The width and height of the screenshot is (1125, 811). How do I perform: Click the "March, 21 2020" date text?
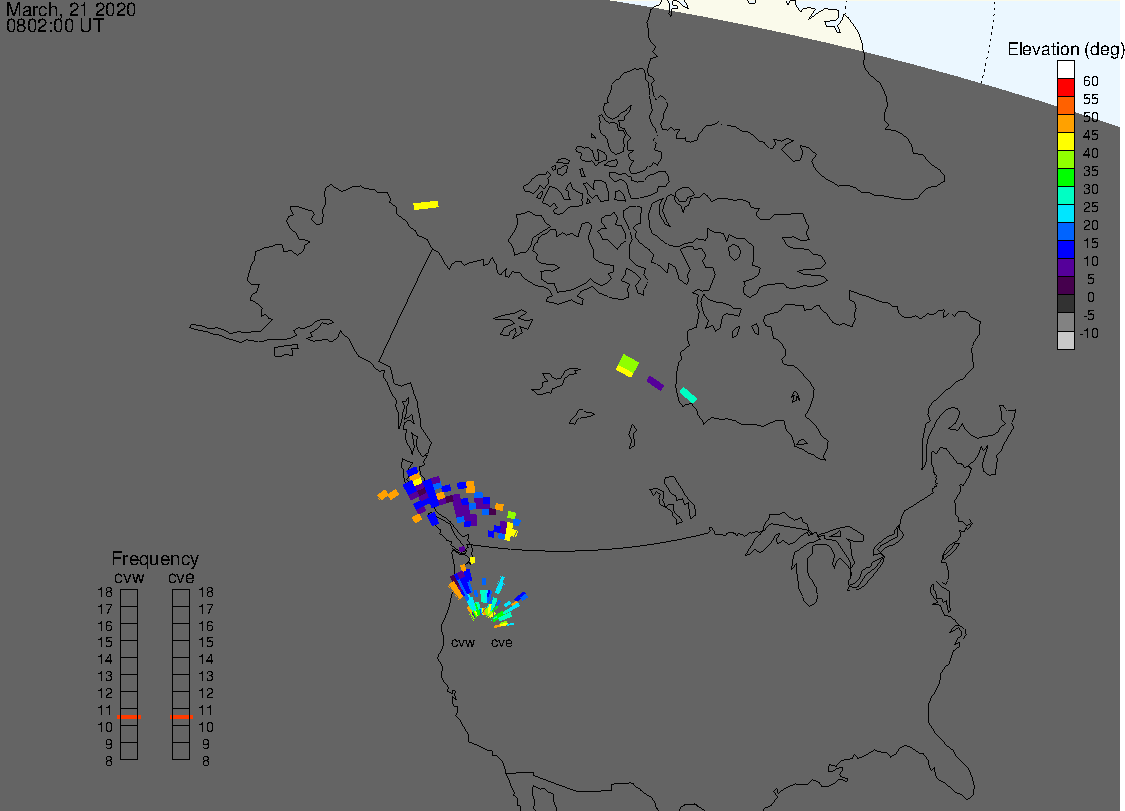point(71,10)
